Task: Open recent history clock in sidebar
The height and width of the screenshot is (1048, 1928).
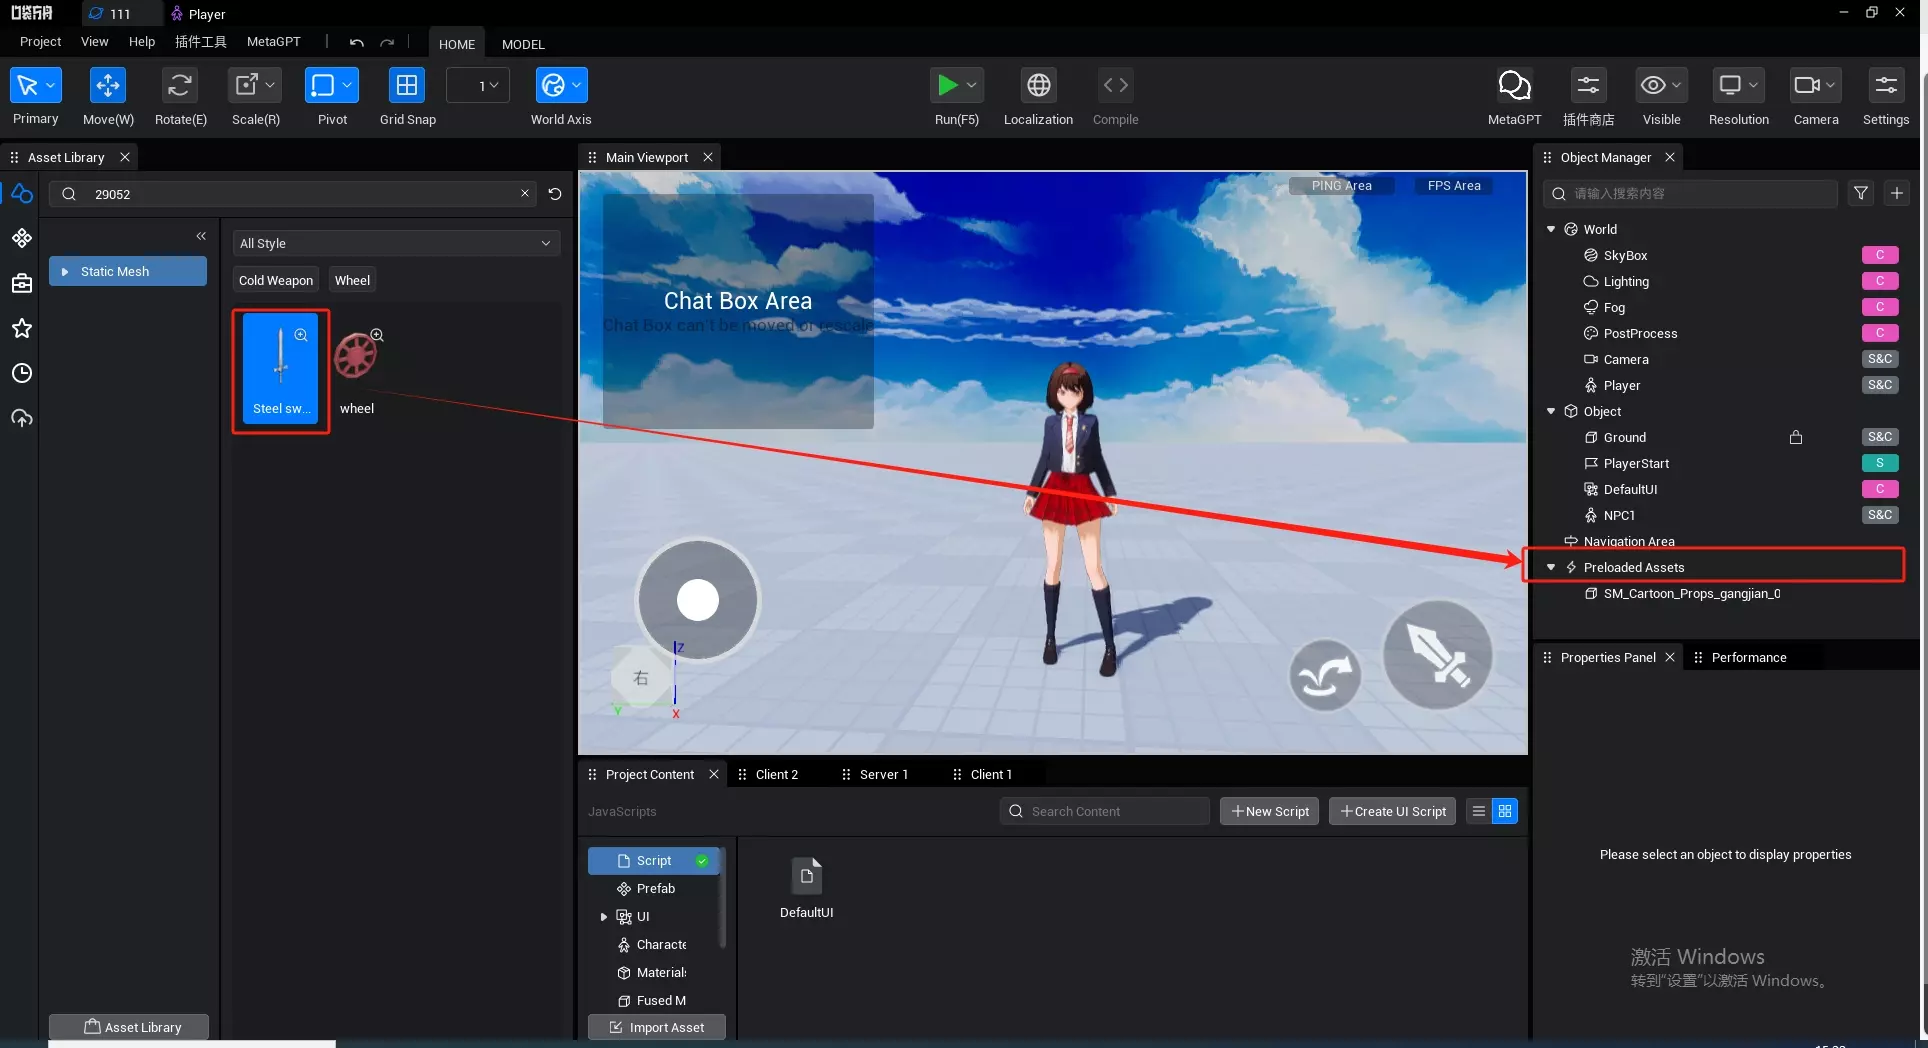Action: click(22, 373)
